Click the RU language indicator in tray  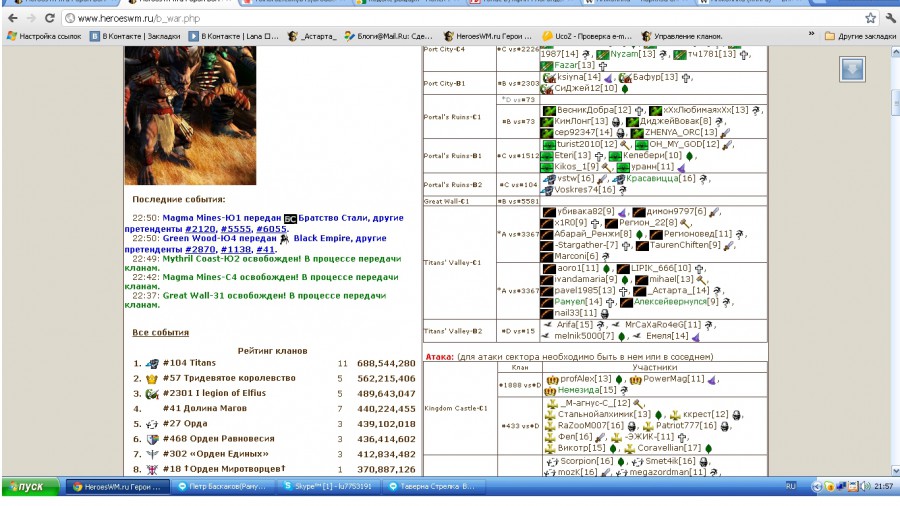point(790,486)
